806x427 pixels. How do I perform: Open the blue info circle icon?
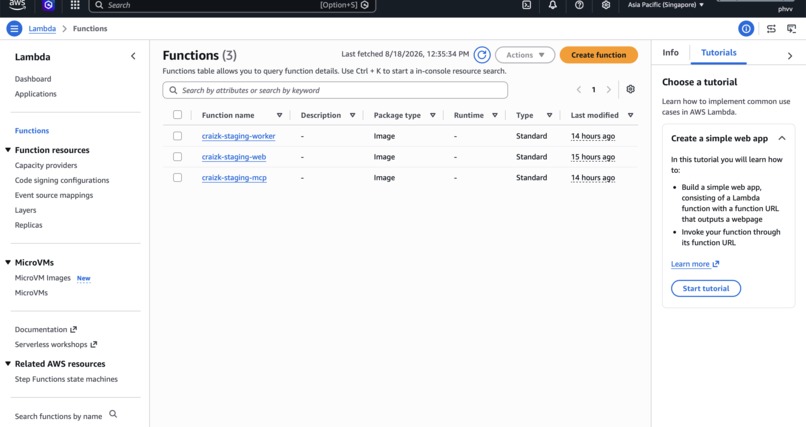coord(746,29)
